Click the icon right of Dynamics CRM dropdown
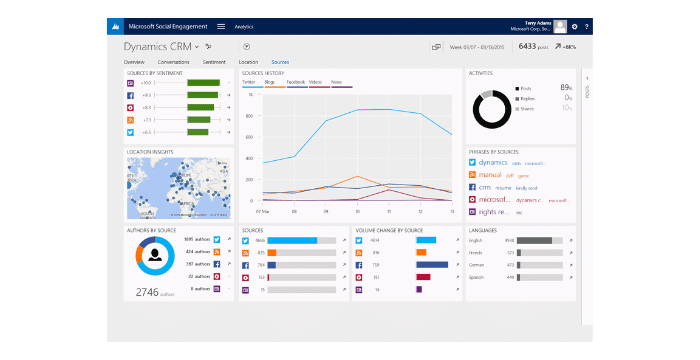This screenshot has height=360, width=700. (x=208, y=46)
